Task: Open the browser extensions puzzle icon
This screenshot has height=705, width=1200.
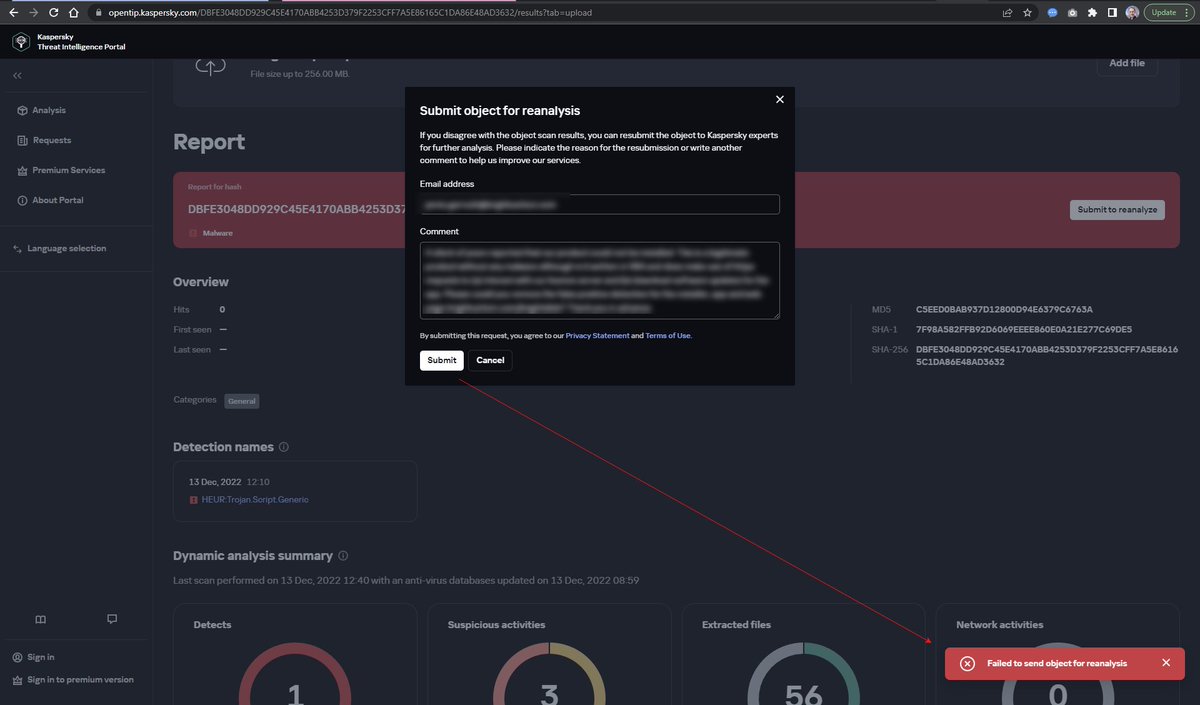Action: [x=1092, y=13]
